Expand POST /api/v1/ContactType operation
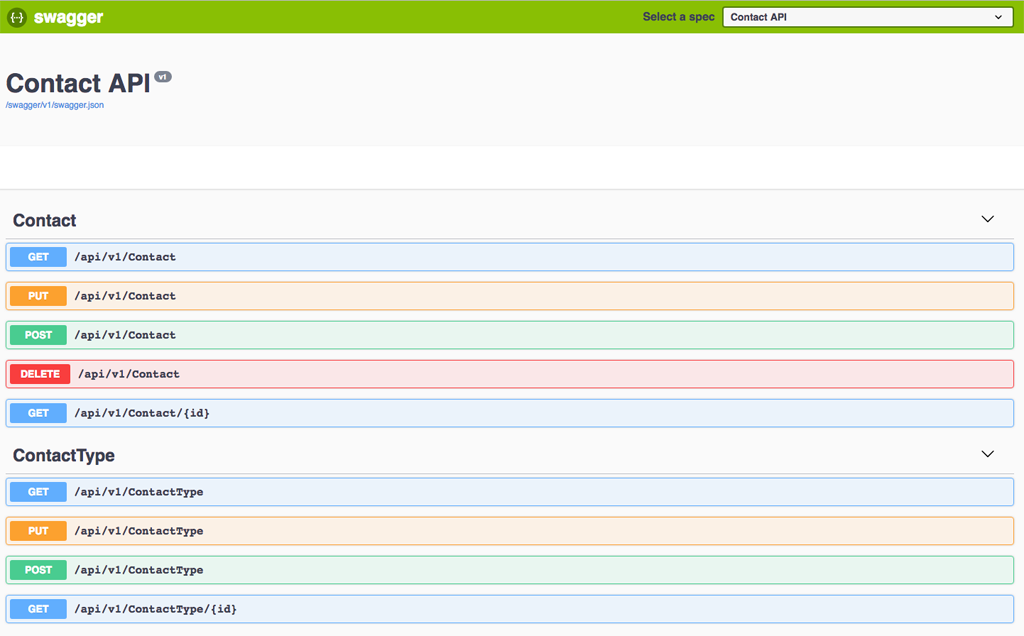Viewport: 1024px width, 636px height. click(509, 570)
